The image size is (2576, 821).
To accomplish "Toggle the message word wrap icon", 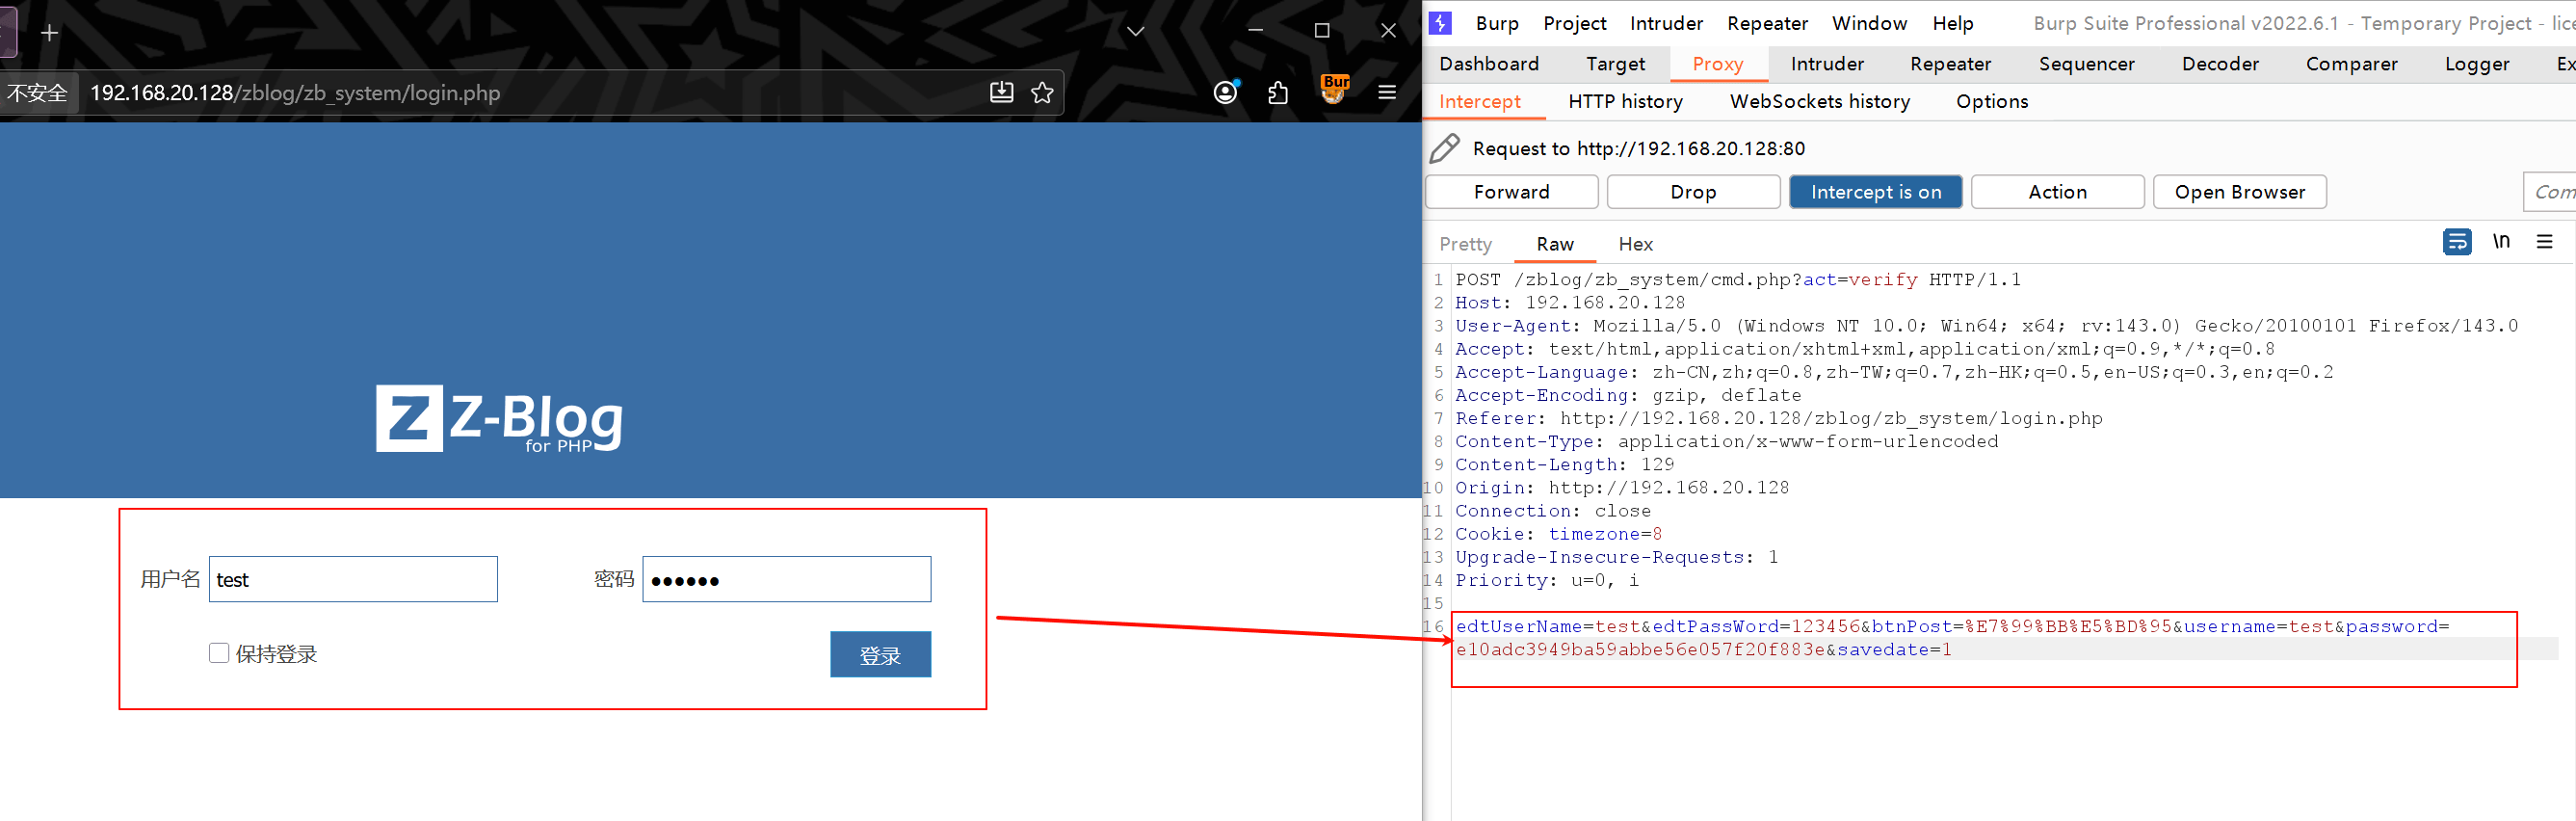I will tap(2456, 242).
